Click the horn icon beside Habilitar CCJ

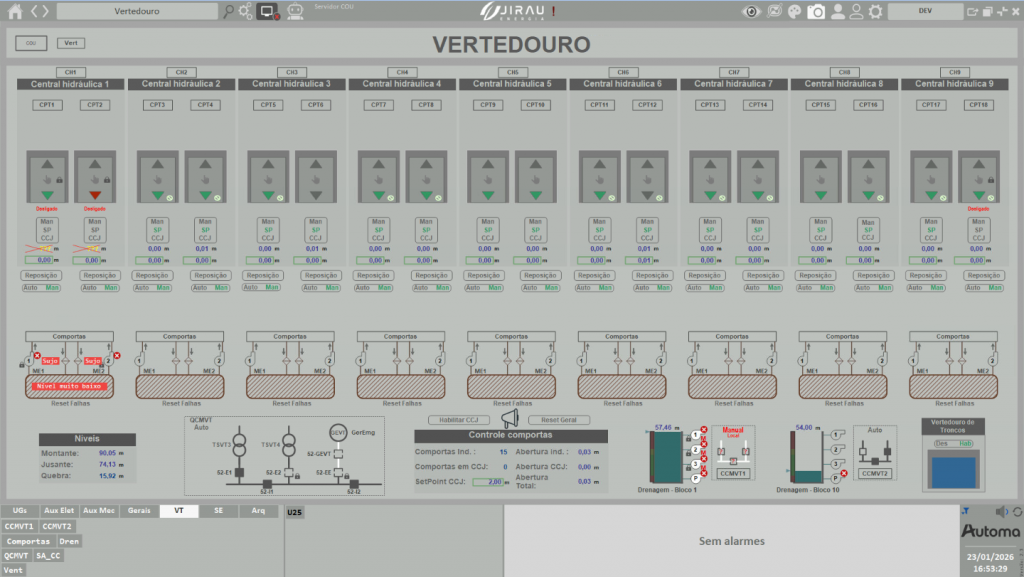[x=510, y=420]
